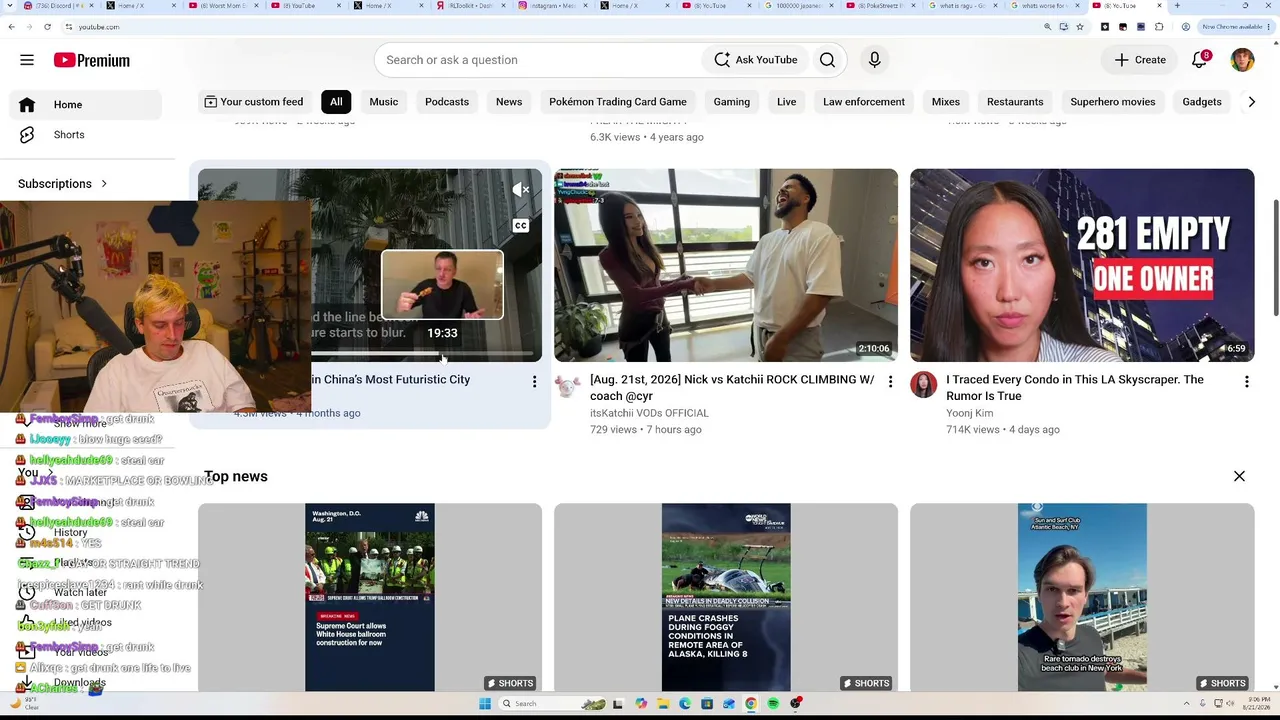Click the search magnifier button
The height and width of the screenshot is (720, 1280).
point(827,60)
